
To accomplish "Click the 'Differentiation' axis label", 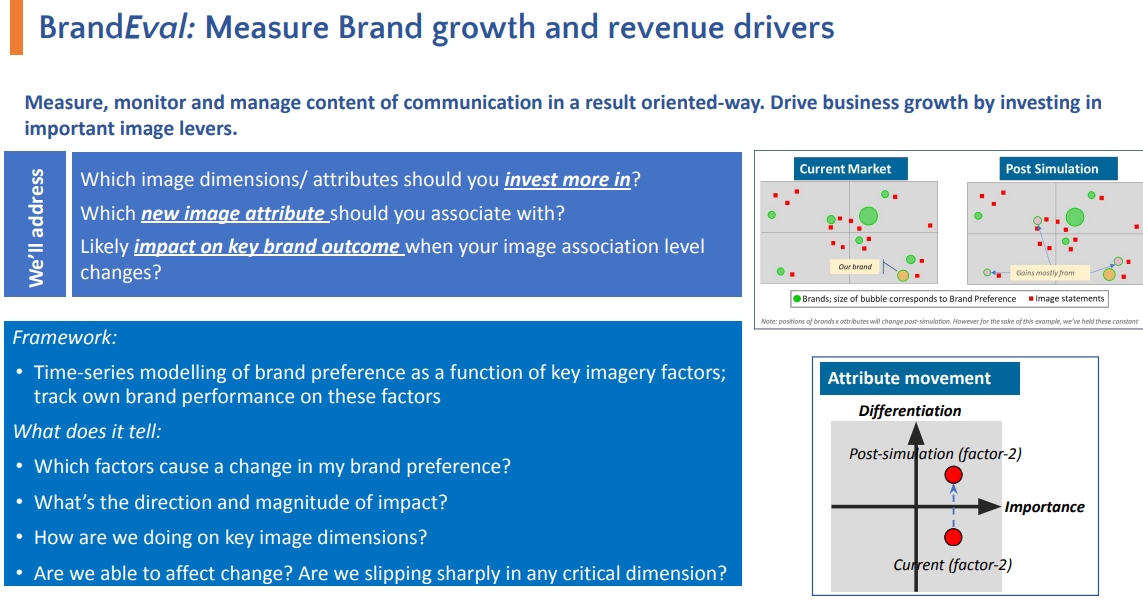I will [x=910, y=411].
